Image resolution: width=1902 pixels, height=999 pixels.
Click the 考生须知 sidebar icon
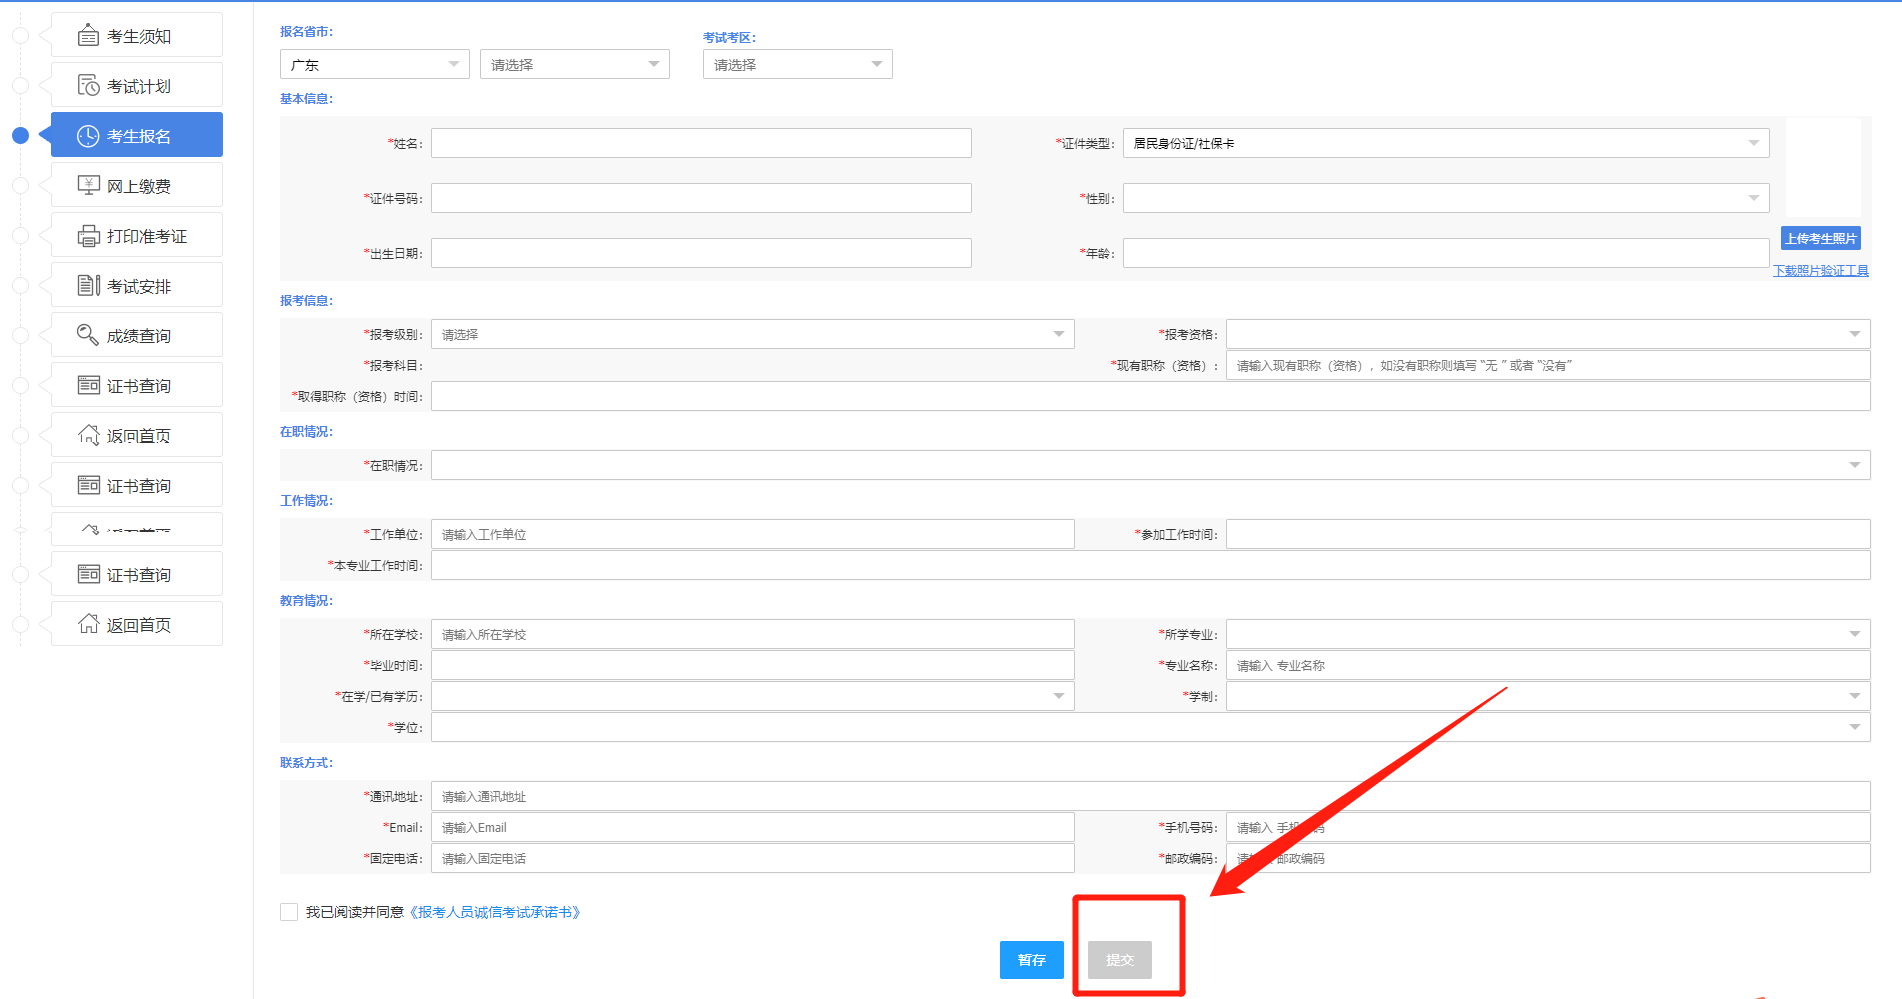tap(88, 35)
